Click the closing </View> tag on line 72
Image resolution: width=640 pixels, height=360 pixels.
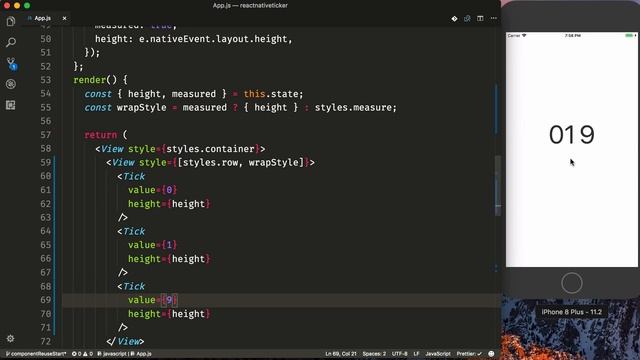coord(125,342)
